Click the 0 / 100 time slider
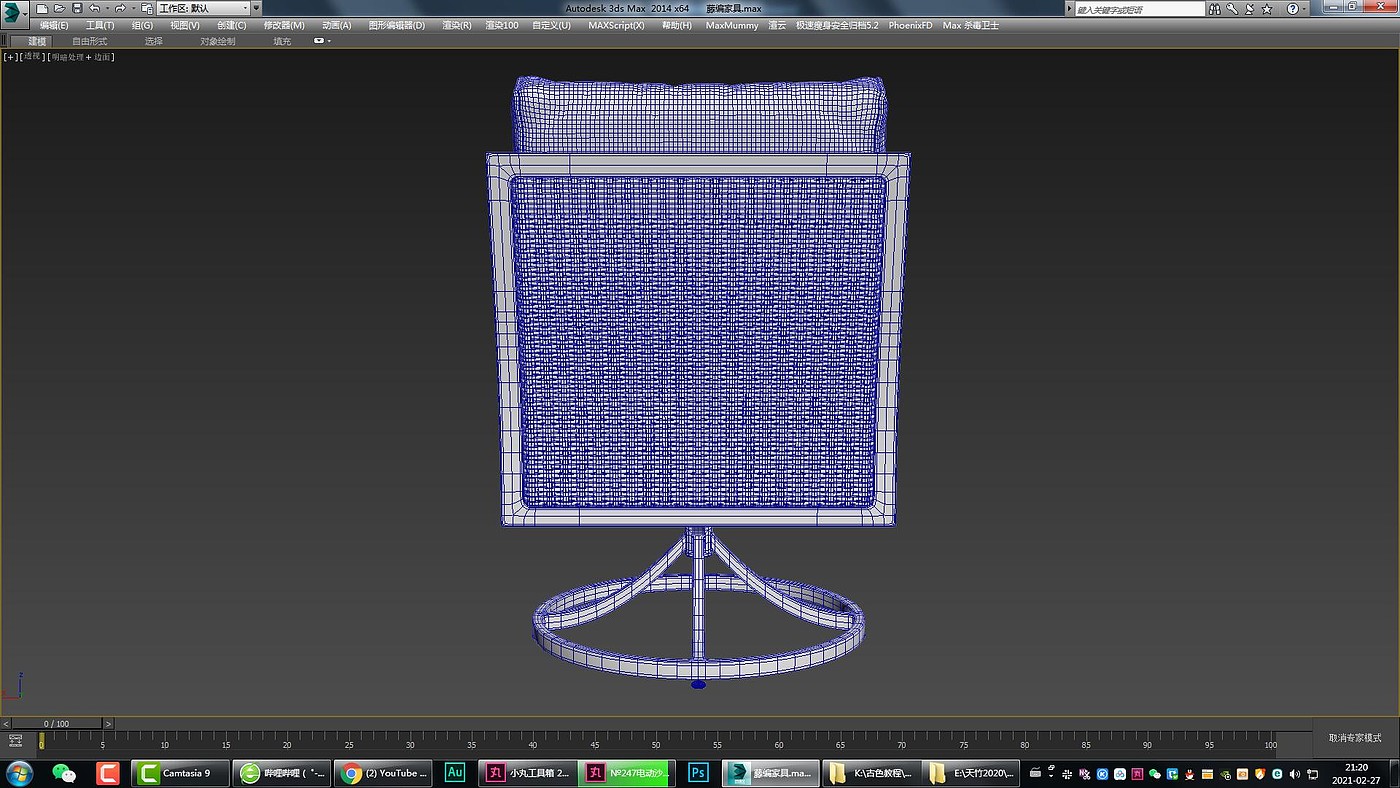The height and width of the screenshot is (788, 1400). [56, 723]
